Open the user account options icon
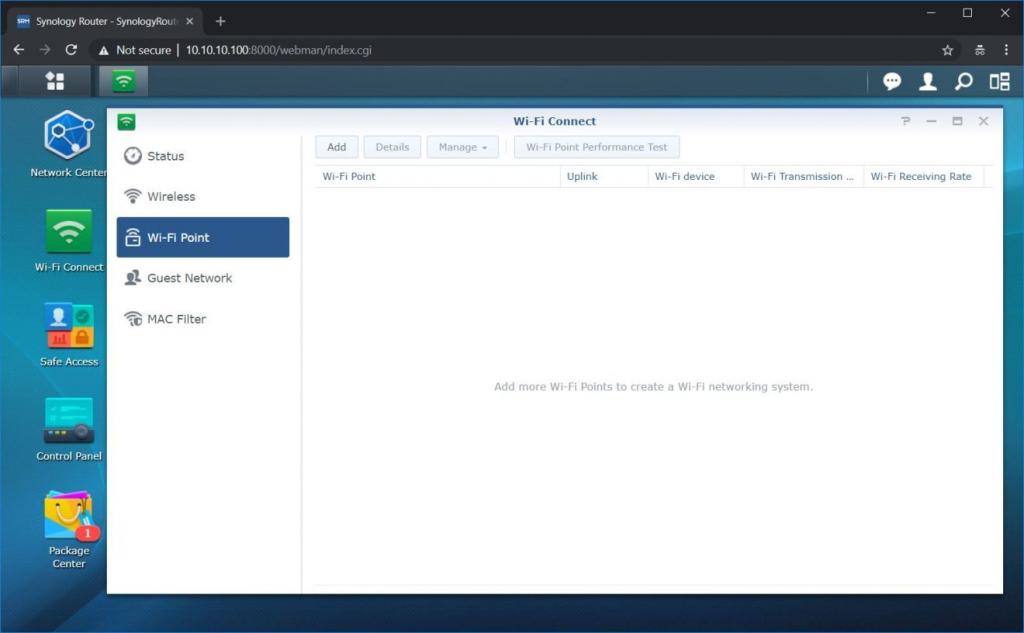 (927, 81)
